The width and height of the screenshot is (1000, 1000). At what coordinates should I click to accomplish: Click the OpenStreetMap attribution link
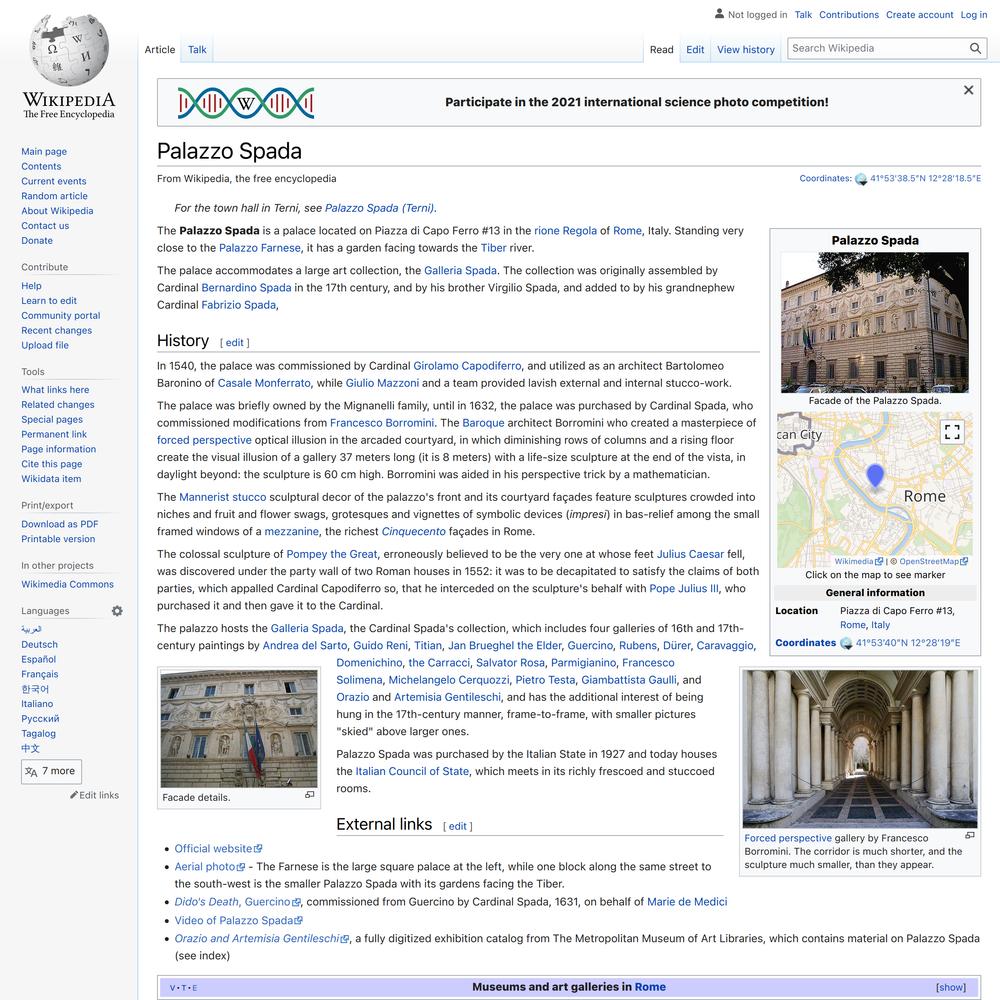pyautogui.click(x=934, y=561)
